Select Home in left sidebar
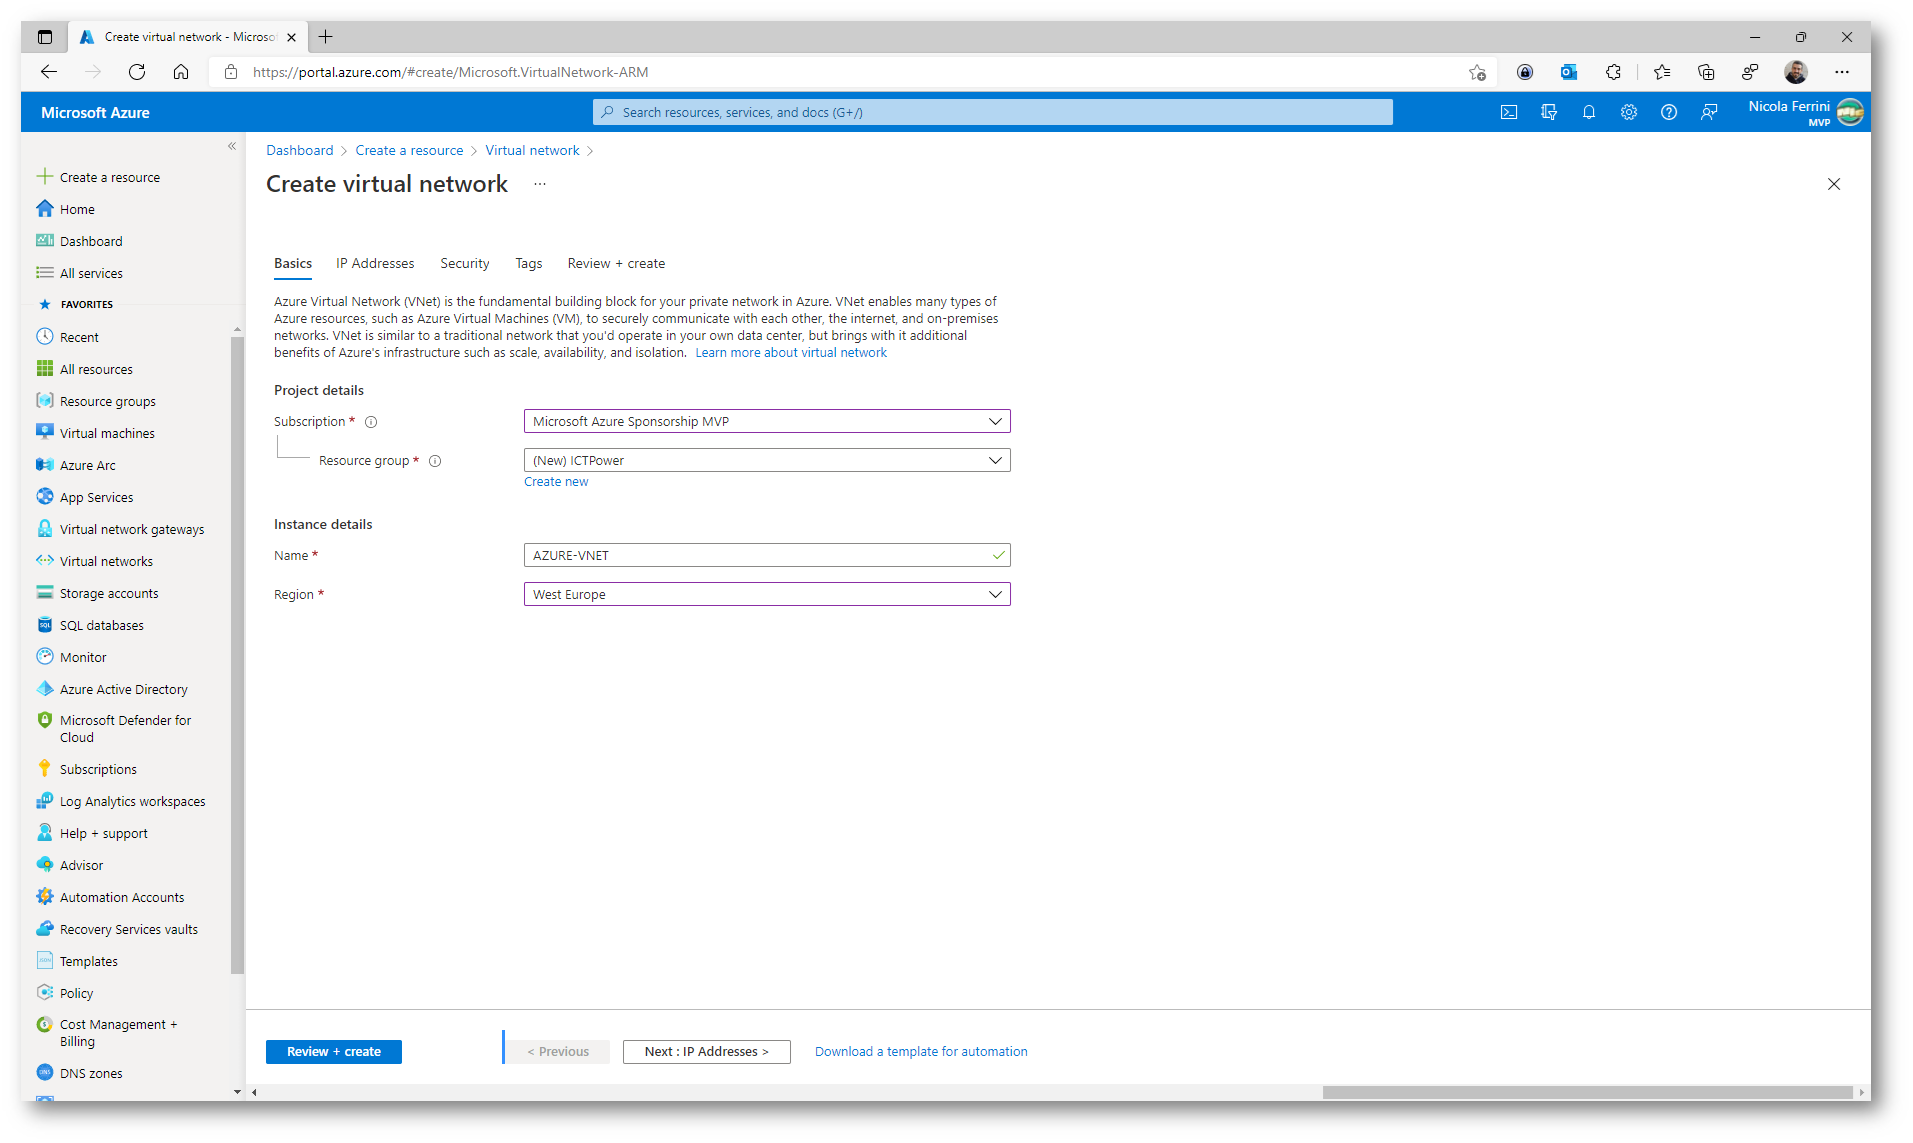1913x1143 pixels. [x=66, y=209]
